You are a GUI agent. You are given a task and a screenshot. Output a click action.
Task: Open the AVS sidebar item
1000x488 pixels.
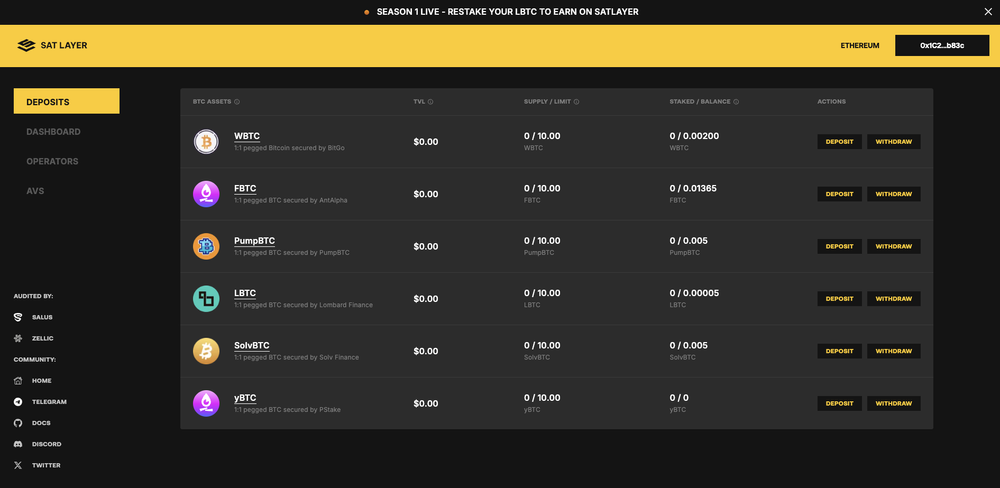pyautogui.click(x=35, y=191)
